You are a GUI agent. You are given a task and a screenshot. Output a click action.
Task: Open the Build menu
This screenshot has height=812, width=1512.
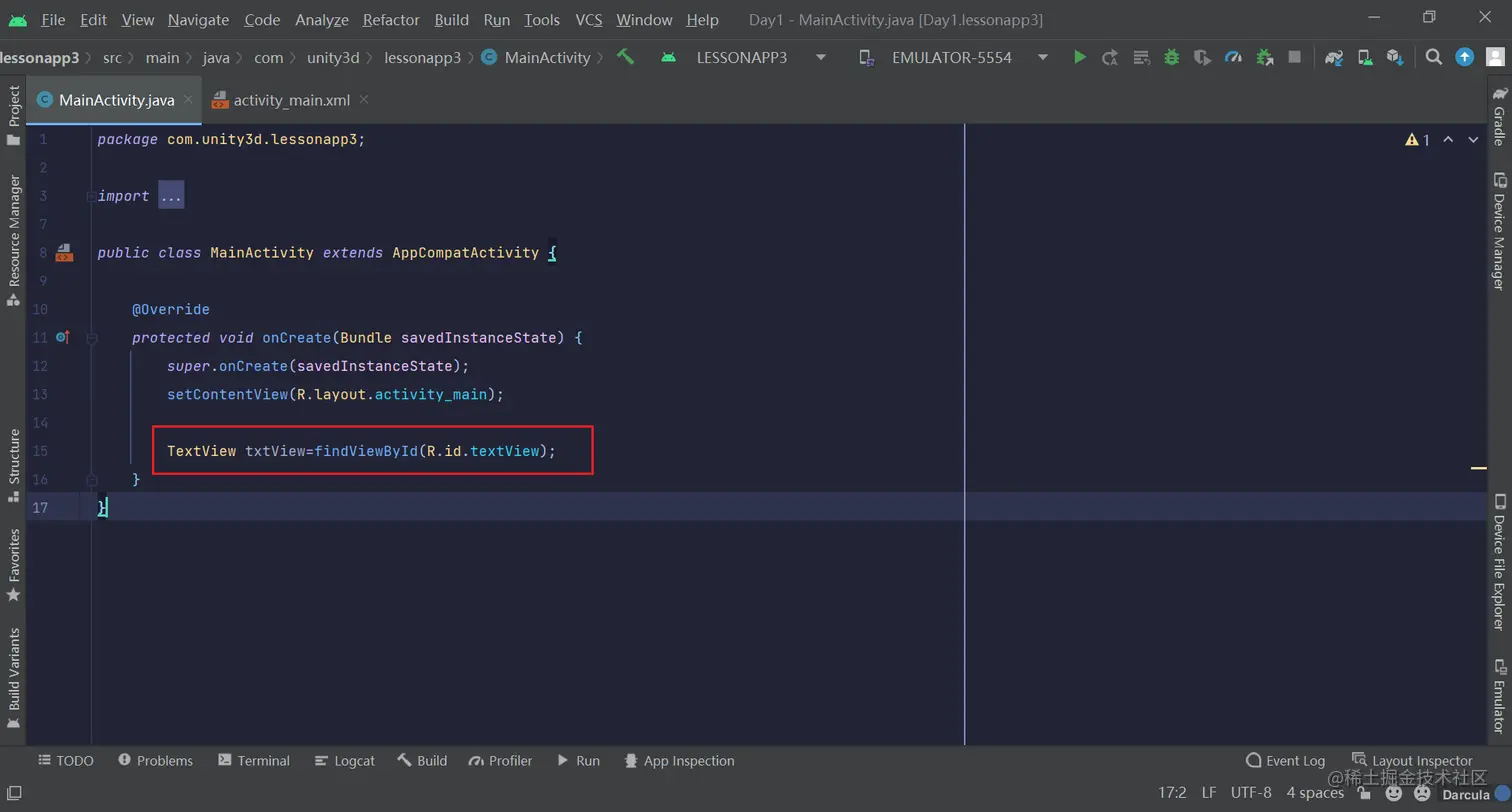pyautogui.click(x=452, y=20)
